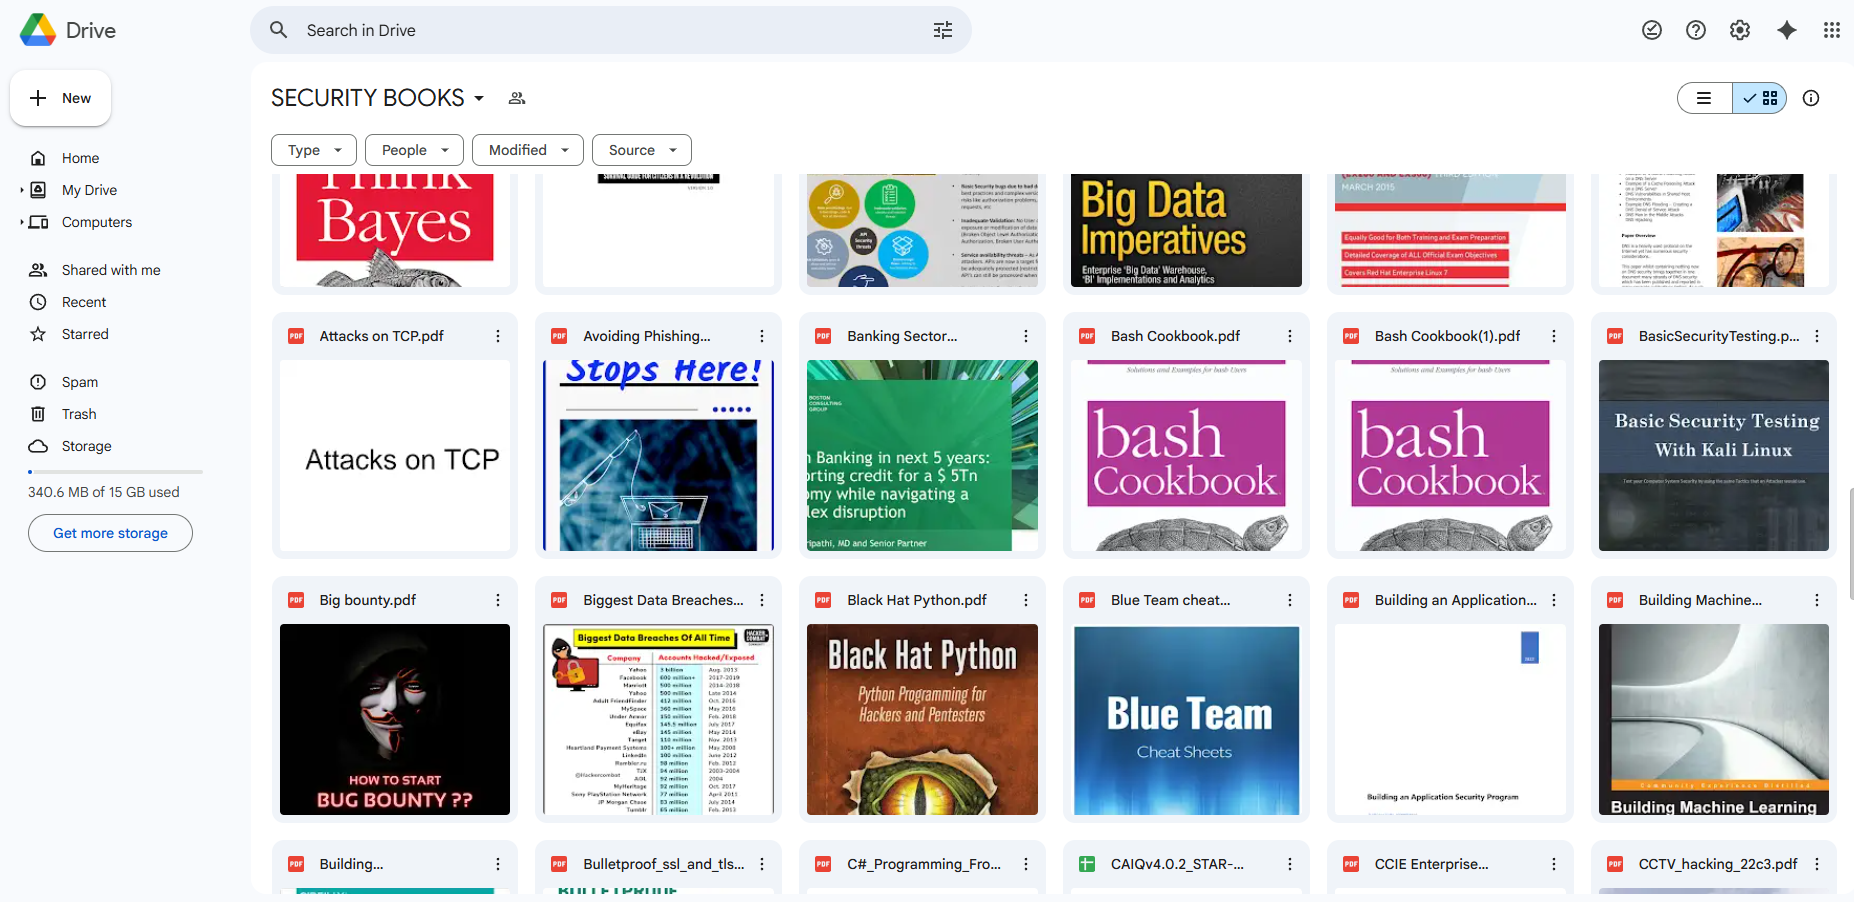Screen dimensions: 1854x902
Task: Open more actions for Building an Application file
Action: [x=1554, y=600]
